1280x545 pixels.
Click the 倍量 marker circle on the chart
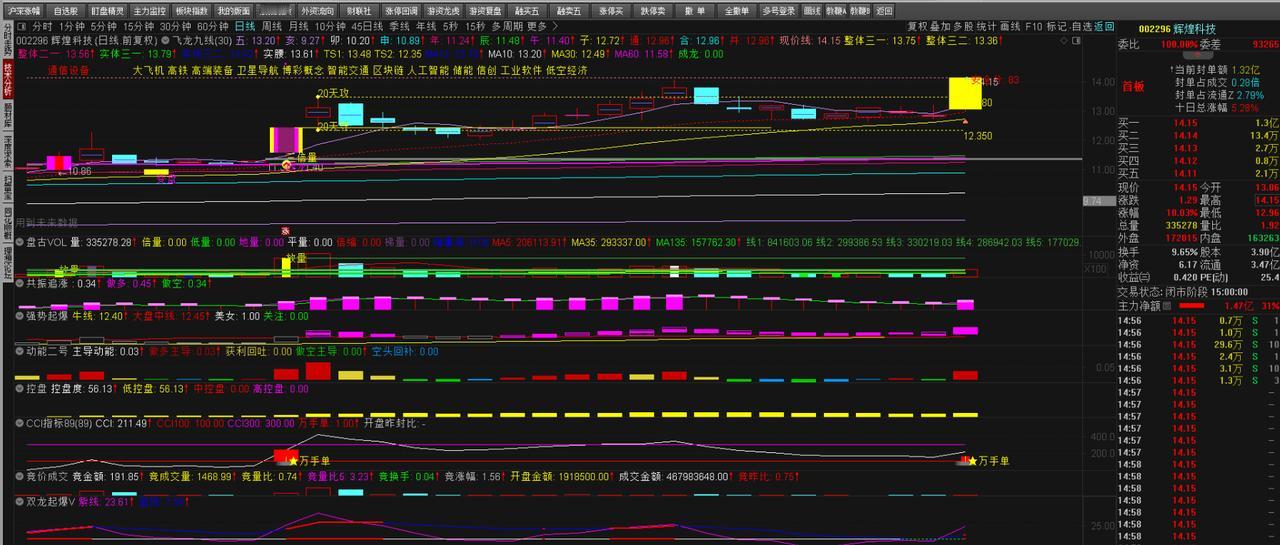[x=286, y=165]
